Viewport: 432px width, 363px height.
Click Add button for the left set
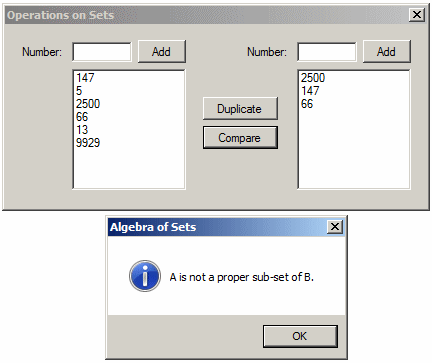(162, 52)
